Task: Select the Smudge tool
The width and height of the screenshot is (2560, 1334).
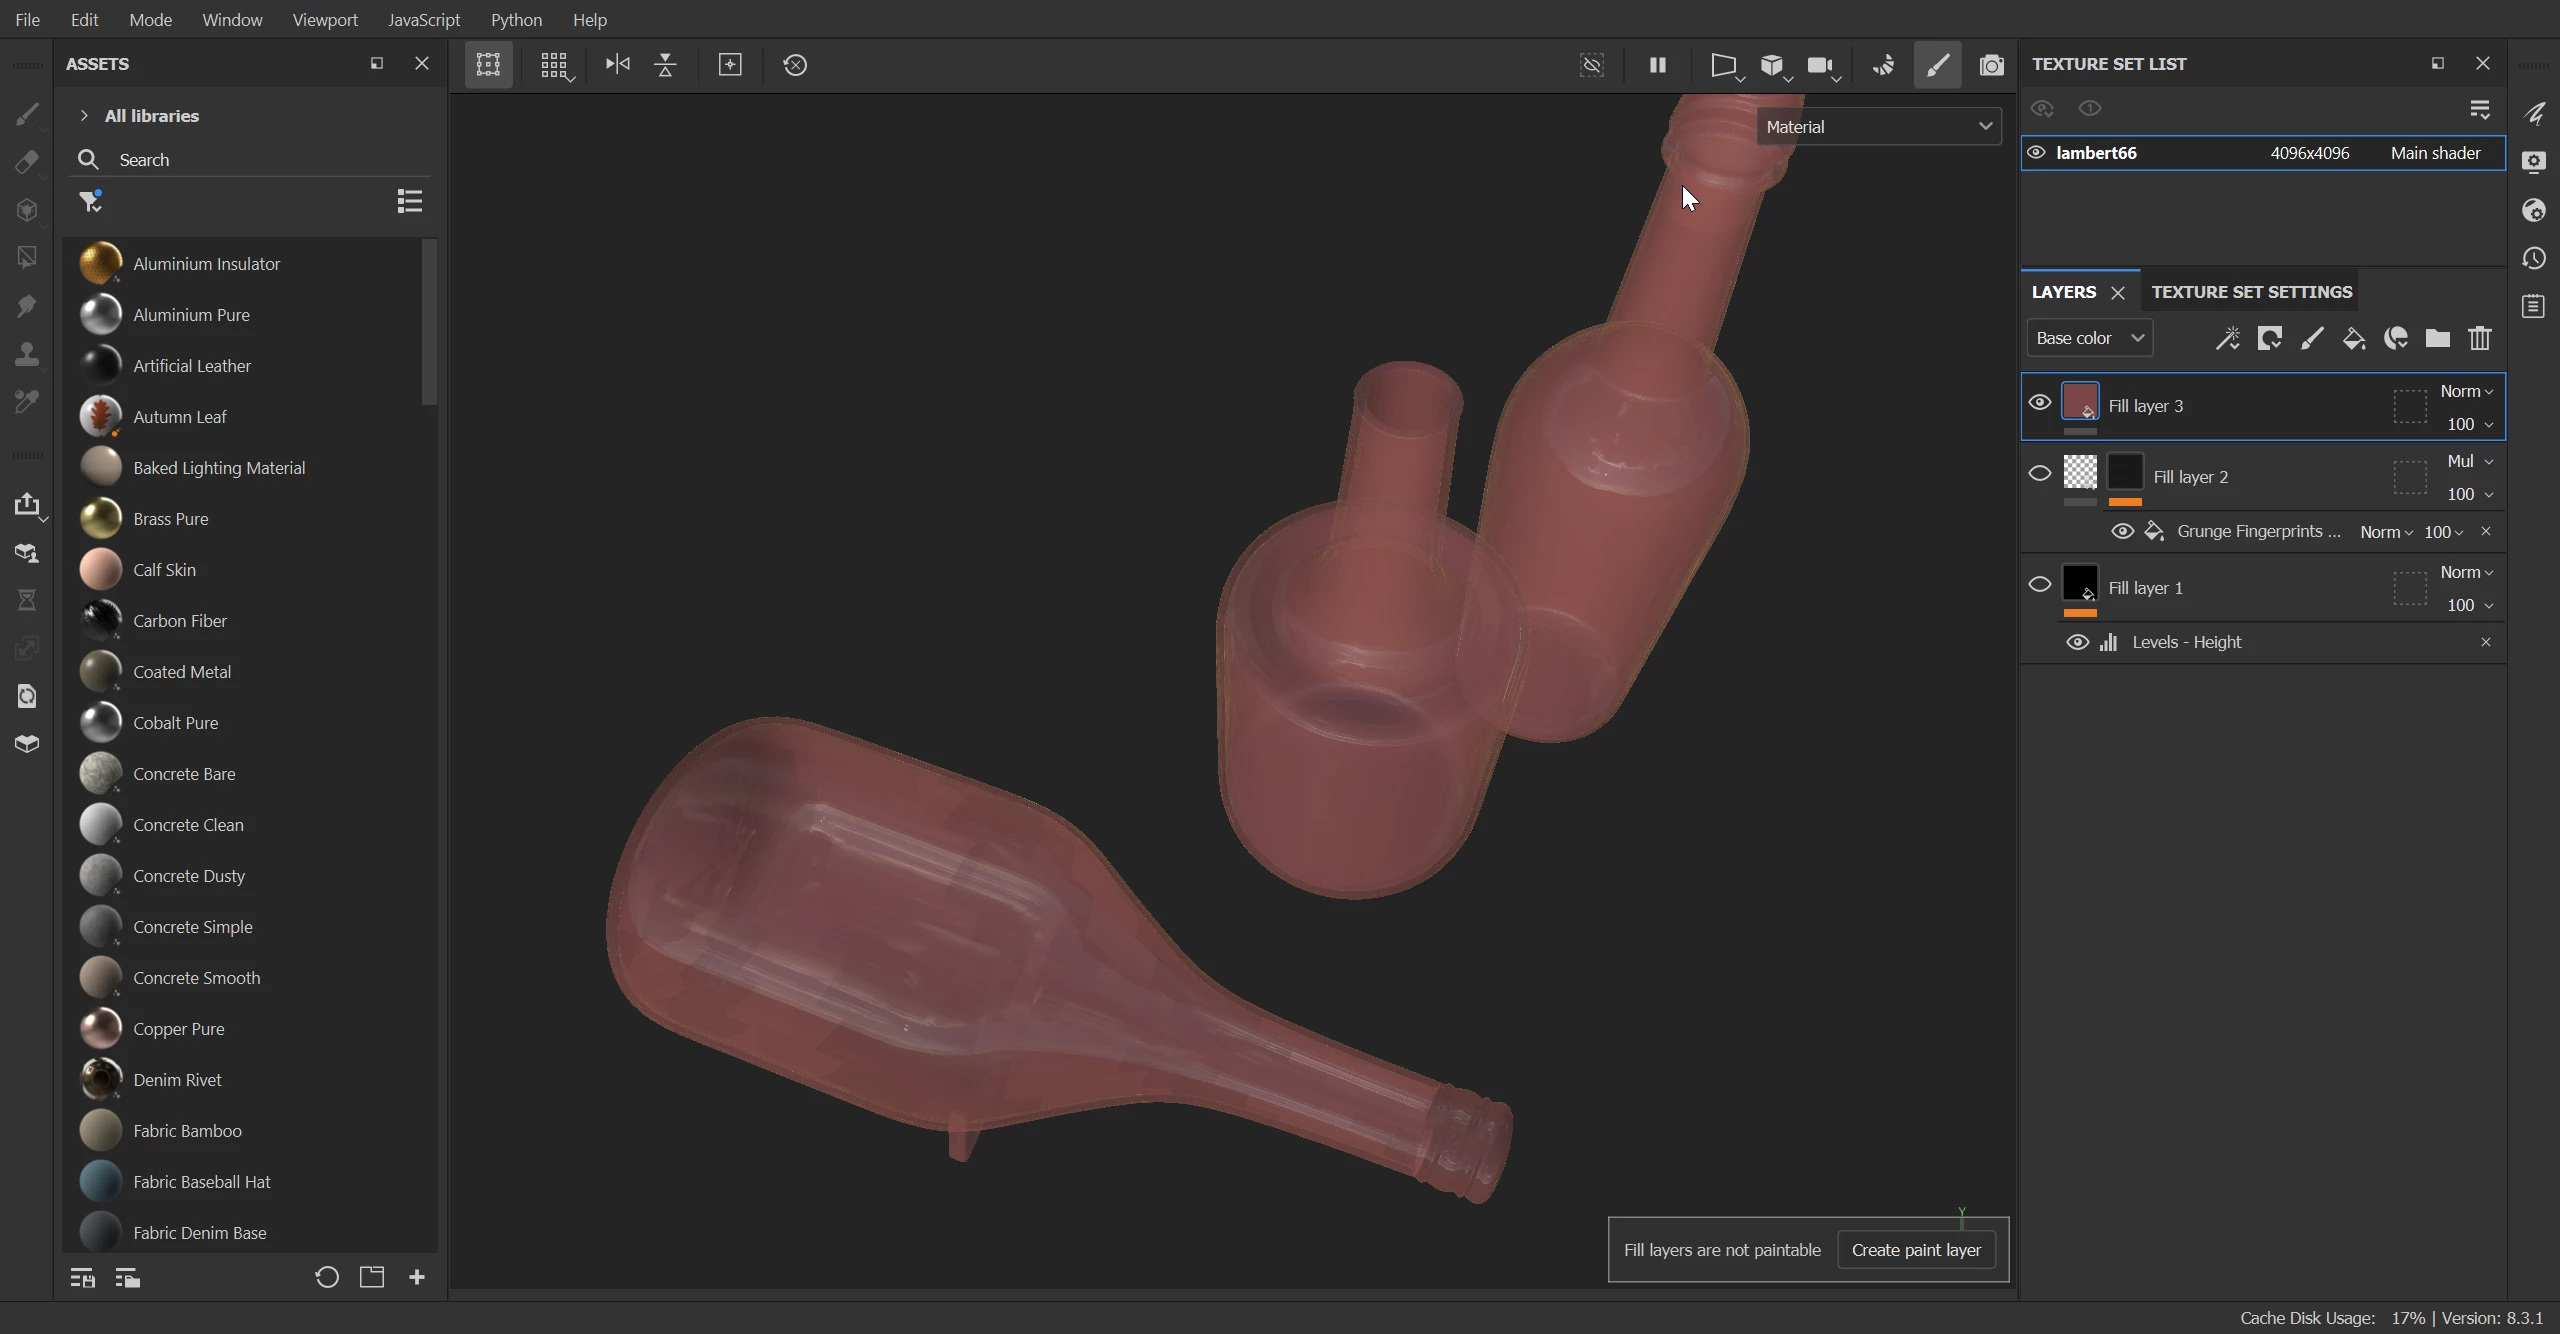Action: [x=27, y=306]
